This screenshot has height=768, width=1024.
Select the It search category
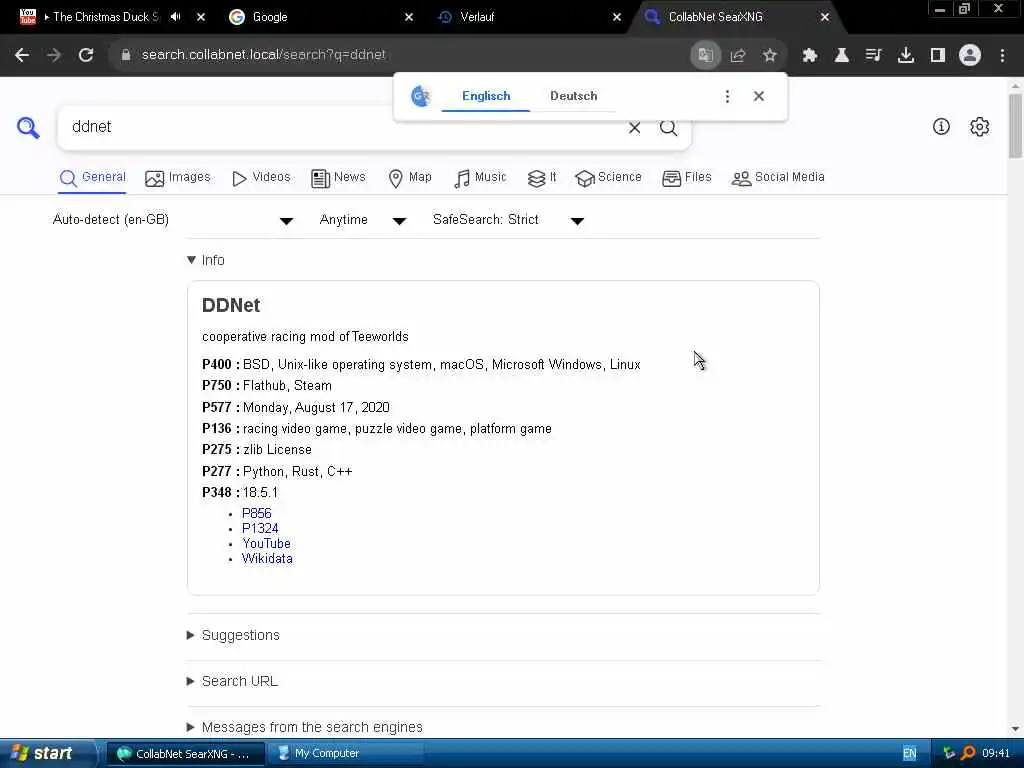(x=541, y=178)
